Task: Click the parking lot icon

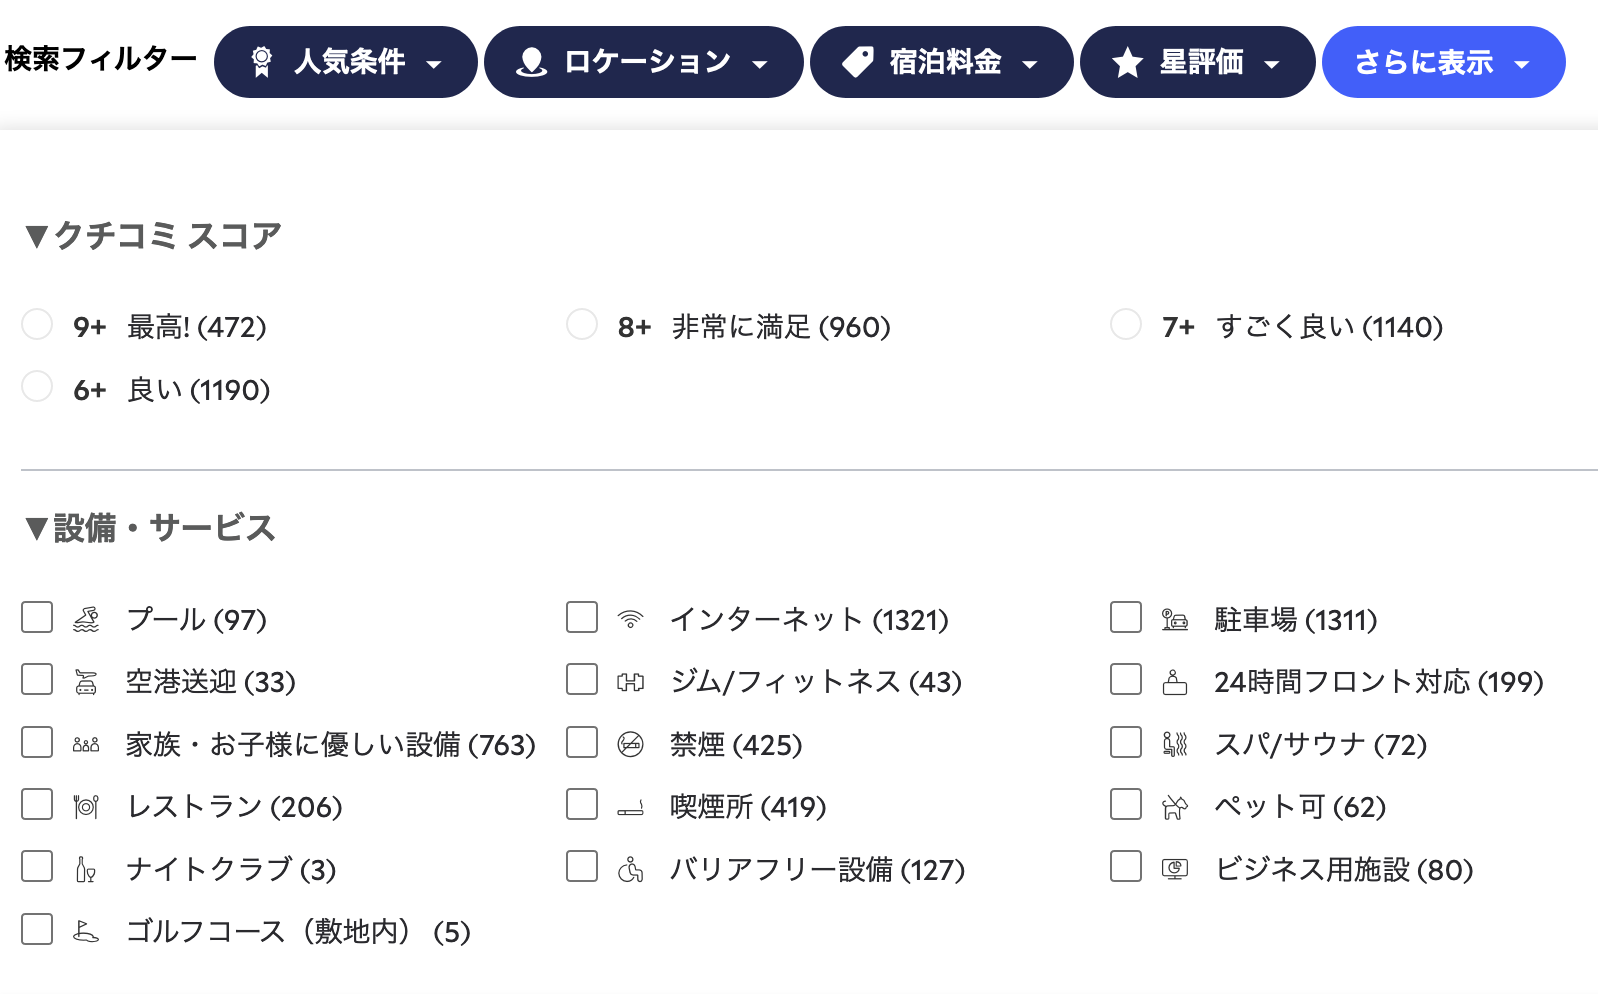Action: coord(1175,620)
